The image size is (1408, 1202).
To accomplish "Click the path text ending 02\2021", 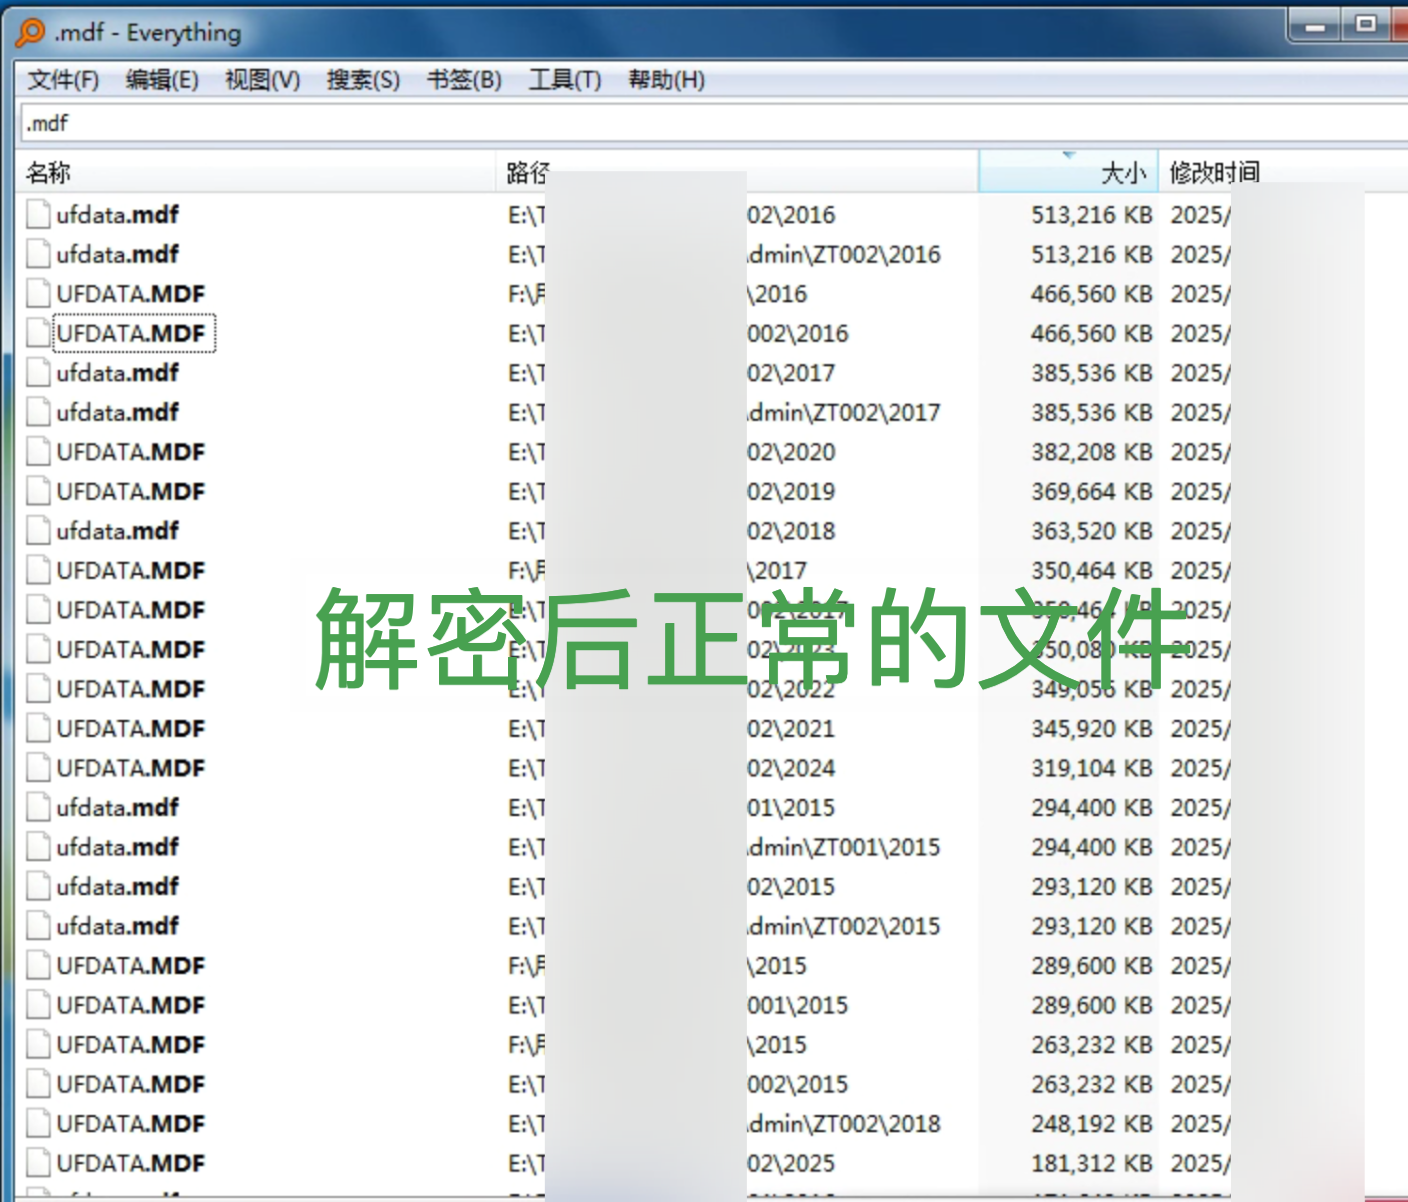I will click(x=791, y=728).
